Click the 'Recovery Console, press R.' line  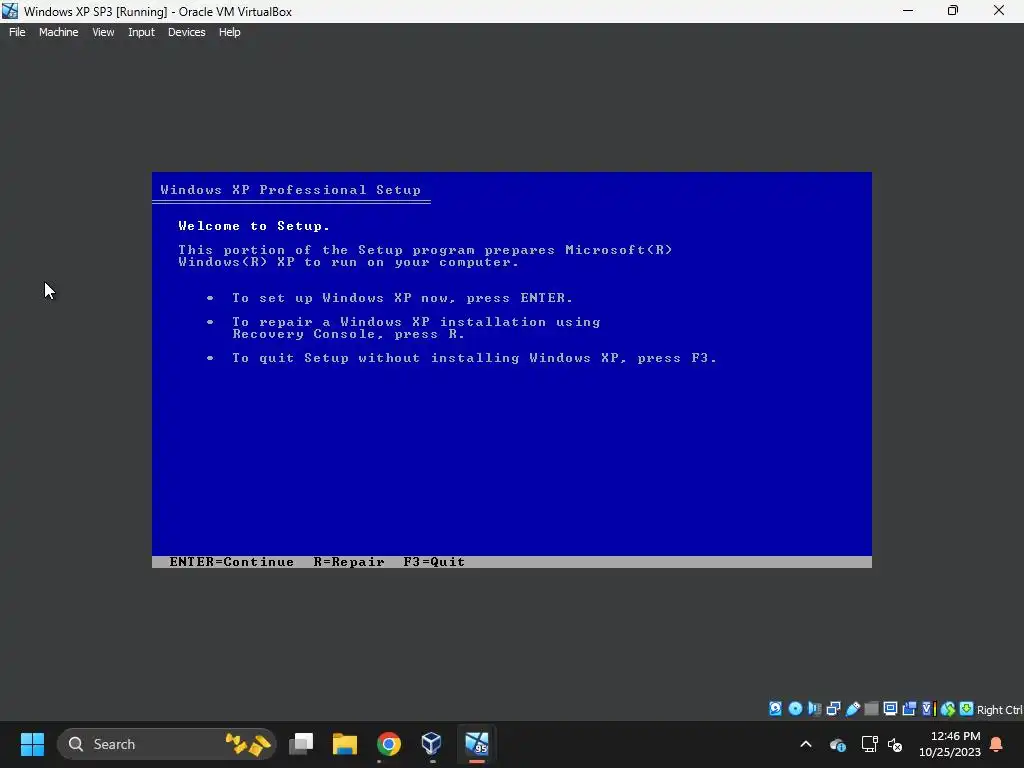click(x=348, y=334)
